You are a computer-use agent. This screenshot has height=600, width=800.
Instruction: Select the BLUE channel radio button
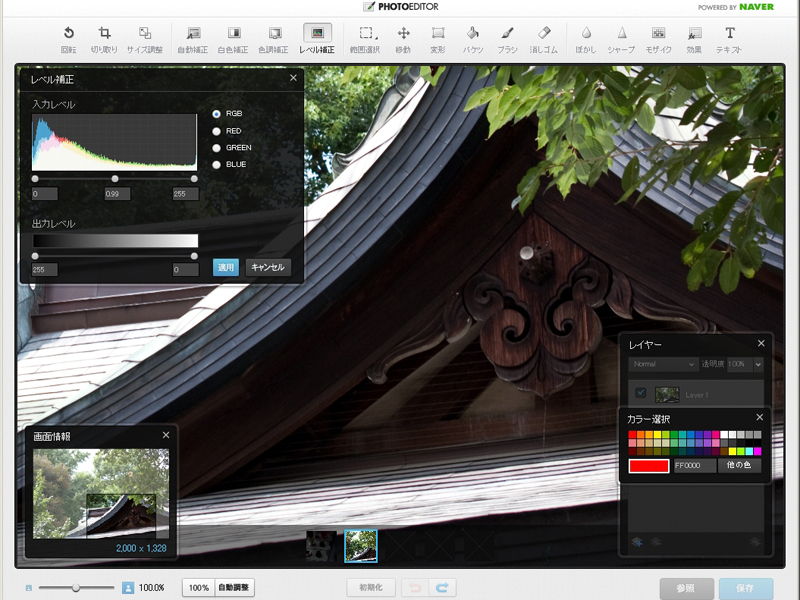pyautogui.click(x=216, y=165)
